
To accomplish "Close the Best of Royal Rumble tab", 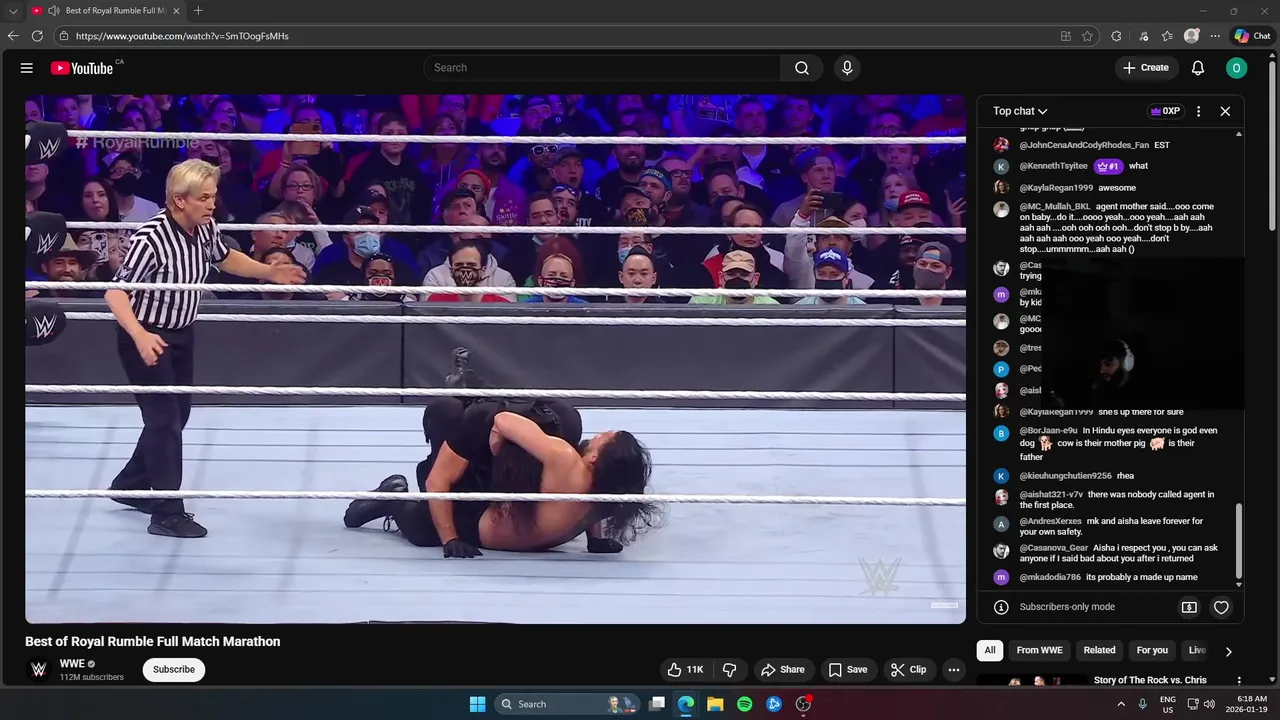I will coord(176,11).
